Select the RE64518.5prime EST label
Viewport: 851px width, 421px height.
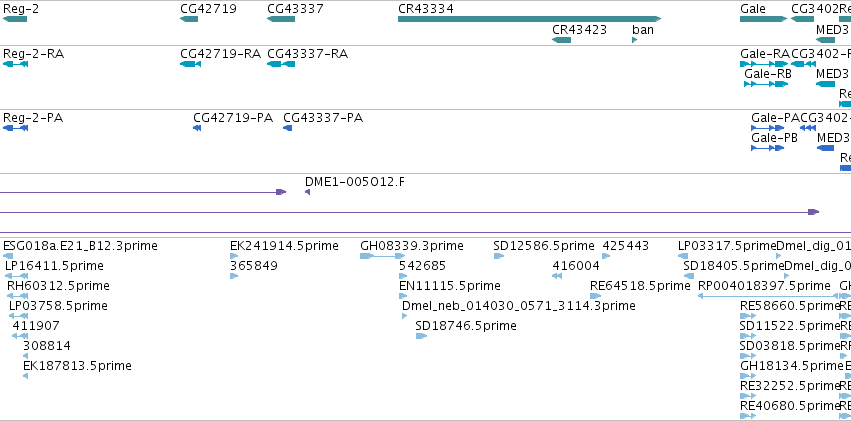tap(640, 285)
